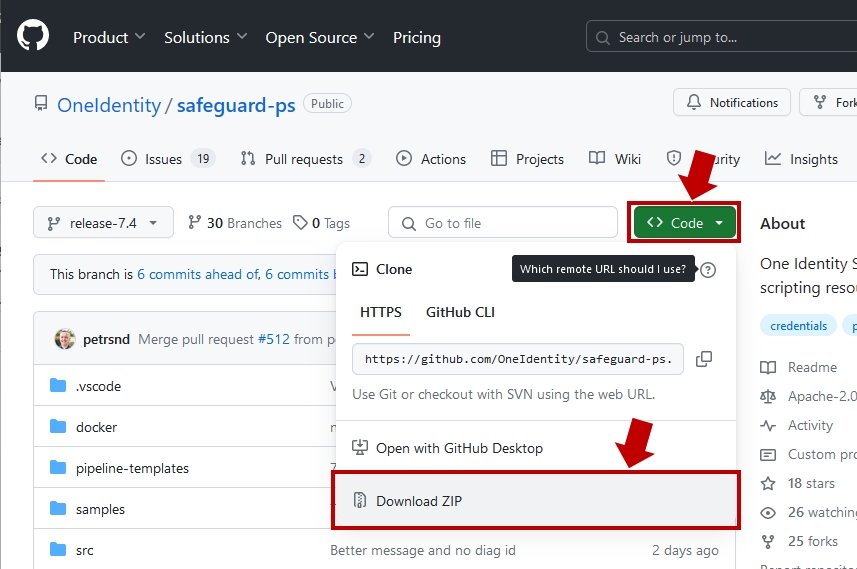Open the pipeline-templates folder
Screen dimensions: 857x569
[132, 468]
